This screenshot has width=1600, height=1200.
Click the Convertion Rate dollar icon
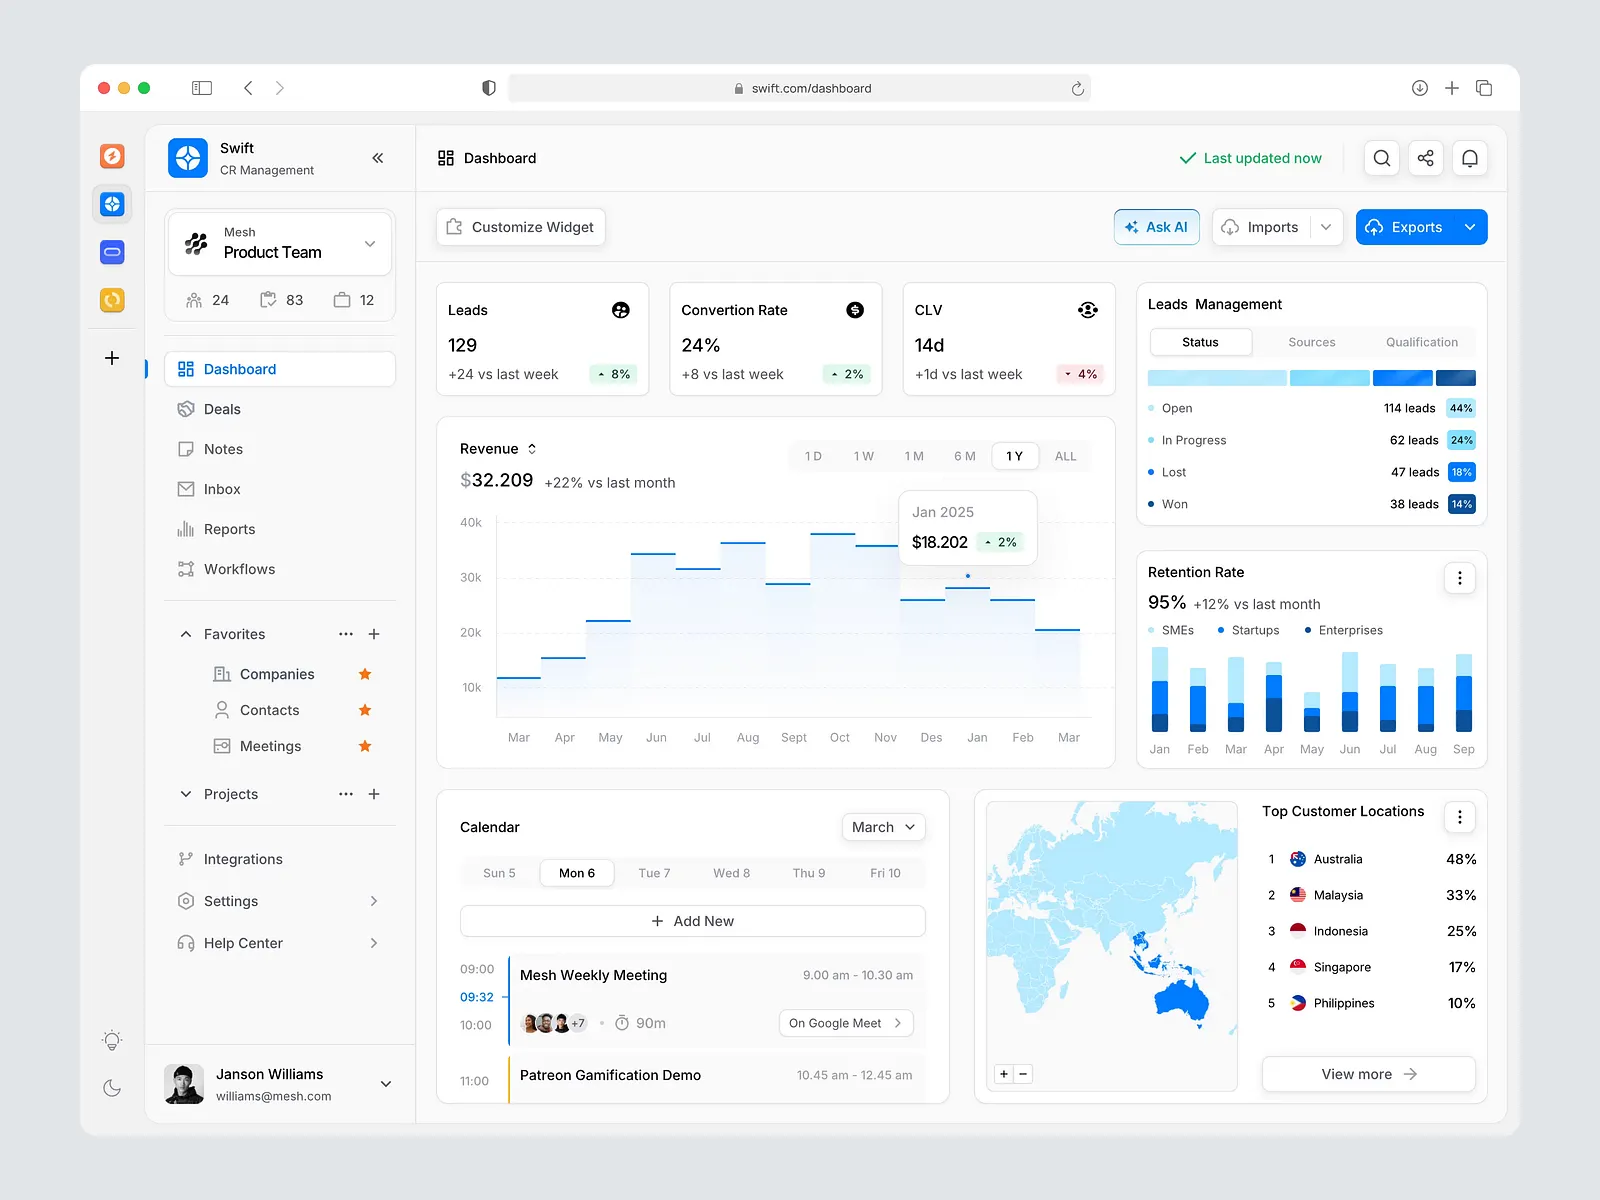click(x=855, y=310)
